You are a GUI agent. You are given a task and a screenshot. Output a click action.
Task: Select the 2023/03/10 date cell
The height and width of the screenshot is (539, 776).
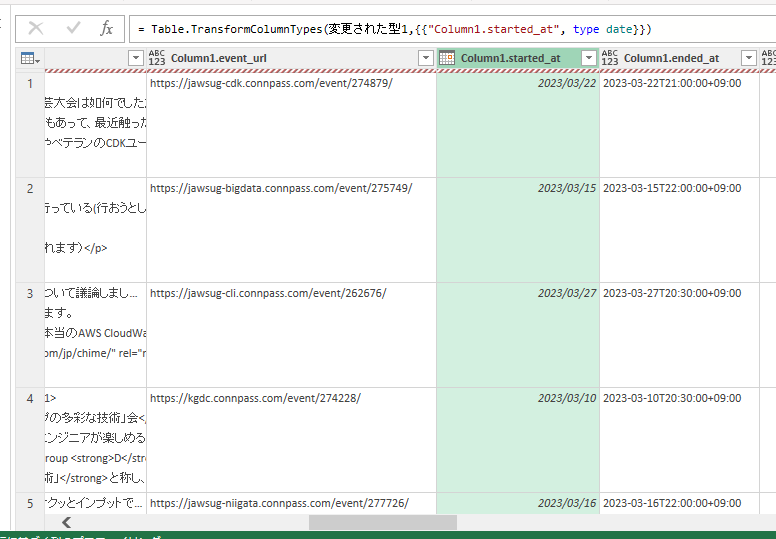tap(518, 440)
